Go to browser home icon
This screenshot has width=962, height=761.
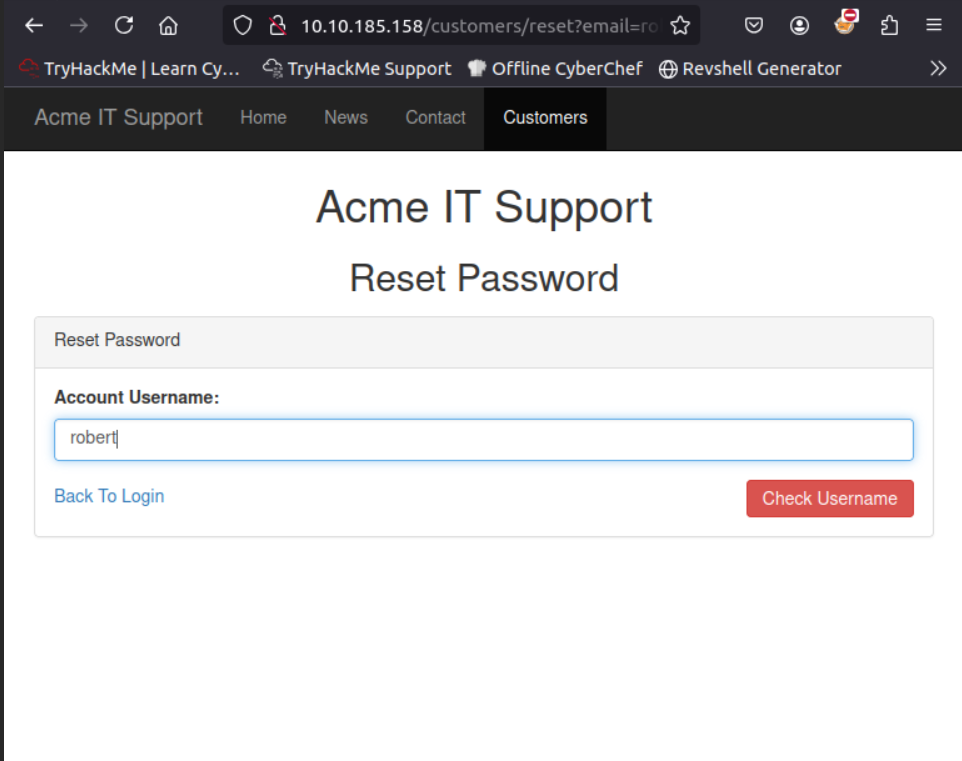point(169,26)
